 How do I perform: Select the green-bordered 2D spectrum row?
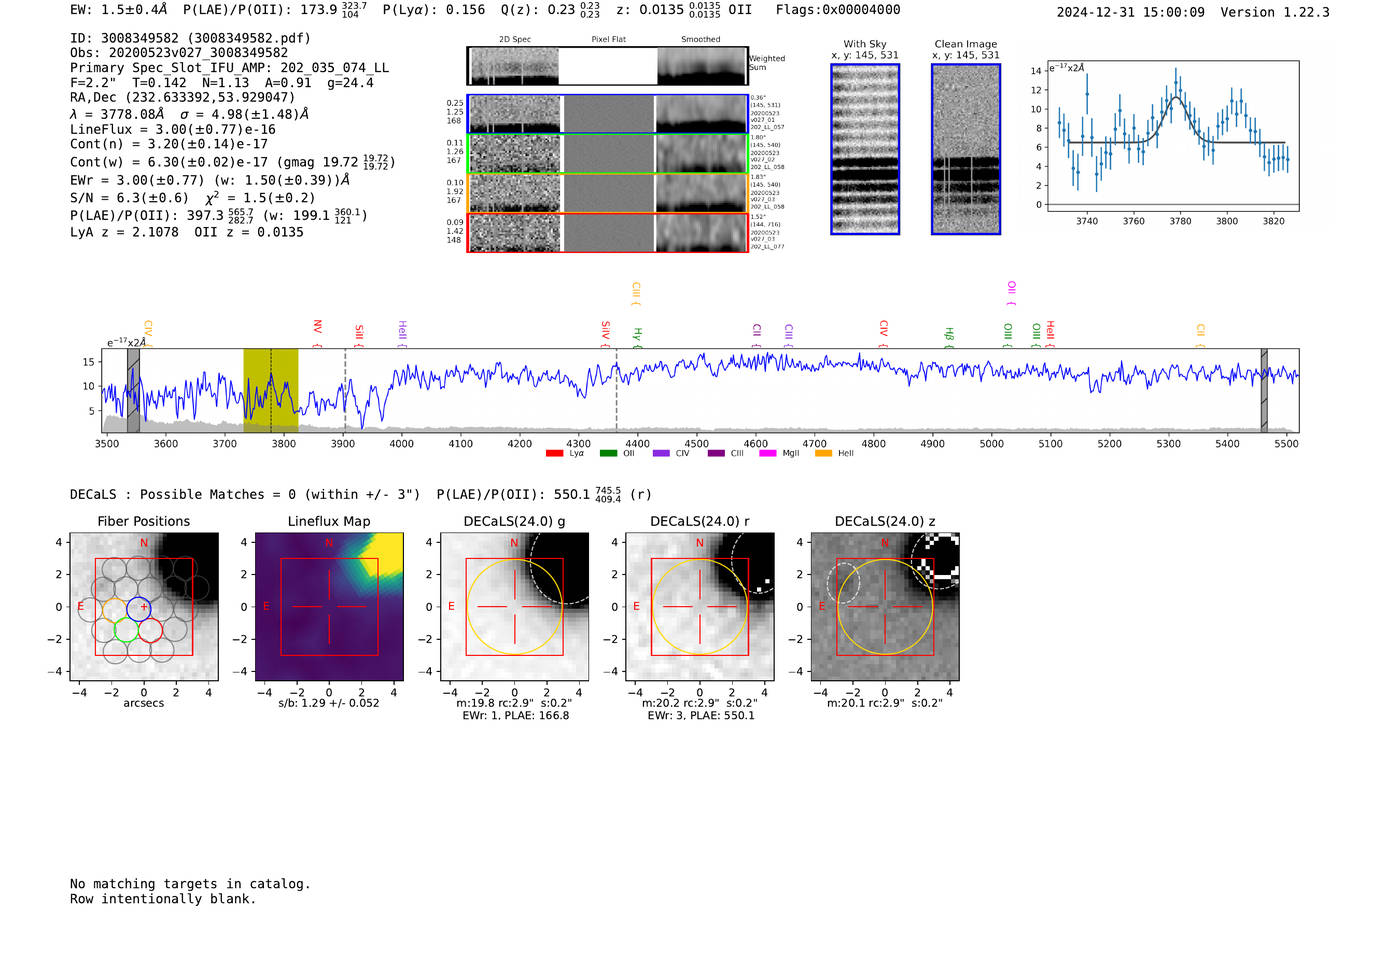click(x=608, y=153)
